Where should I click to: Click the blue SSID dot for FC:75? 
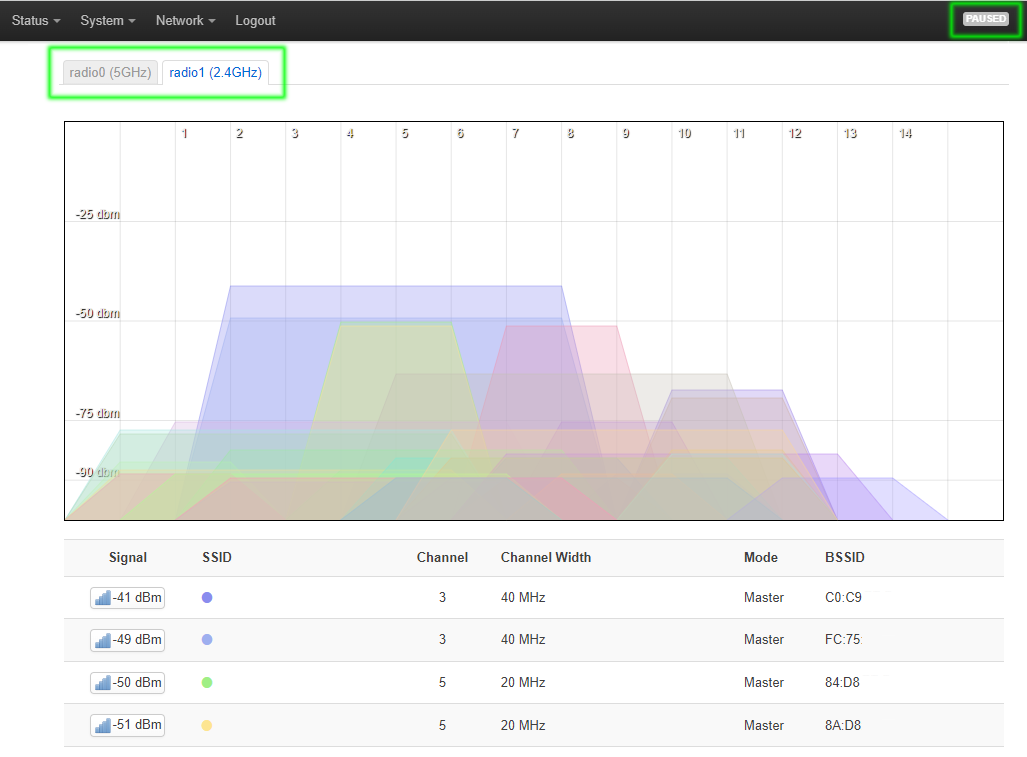coord(207,640)
